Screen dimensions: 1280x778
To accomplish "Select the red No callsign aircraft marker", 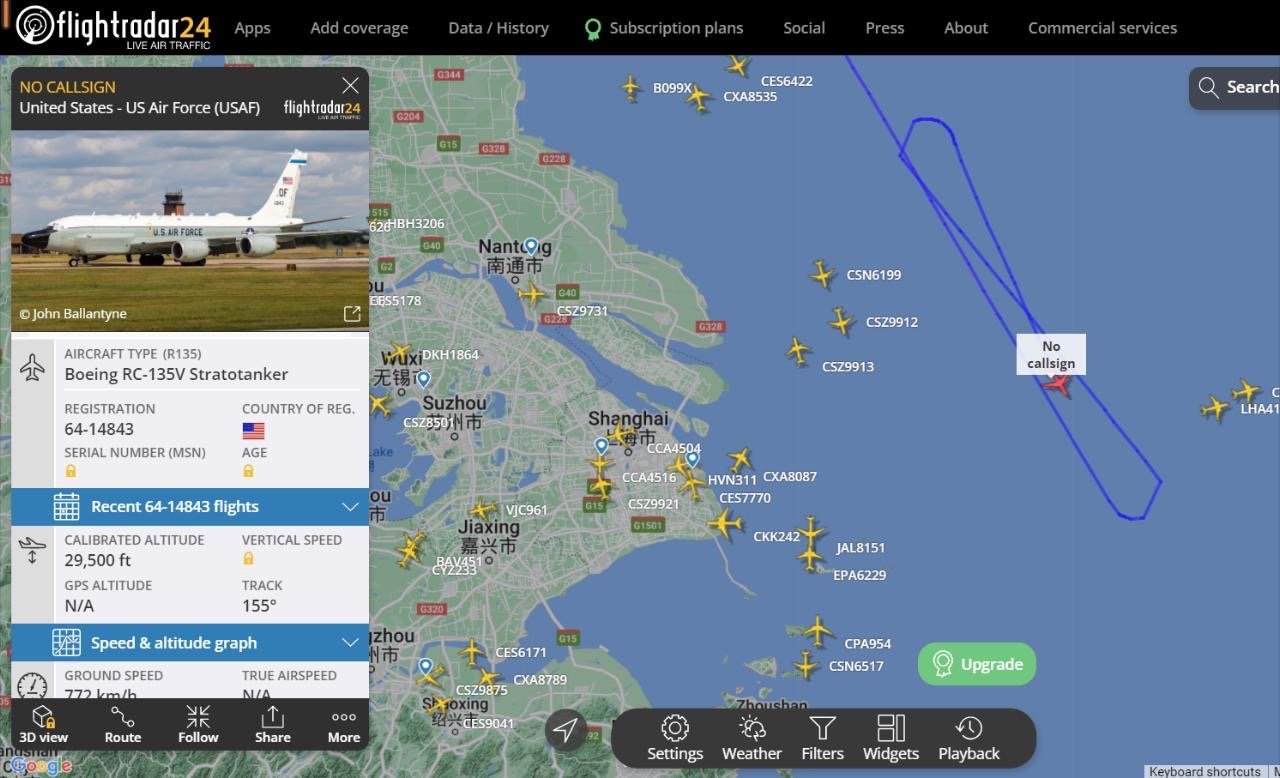I will 1057,385.
